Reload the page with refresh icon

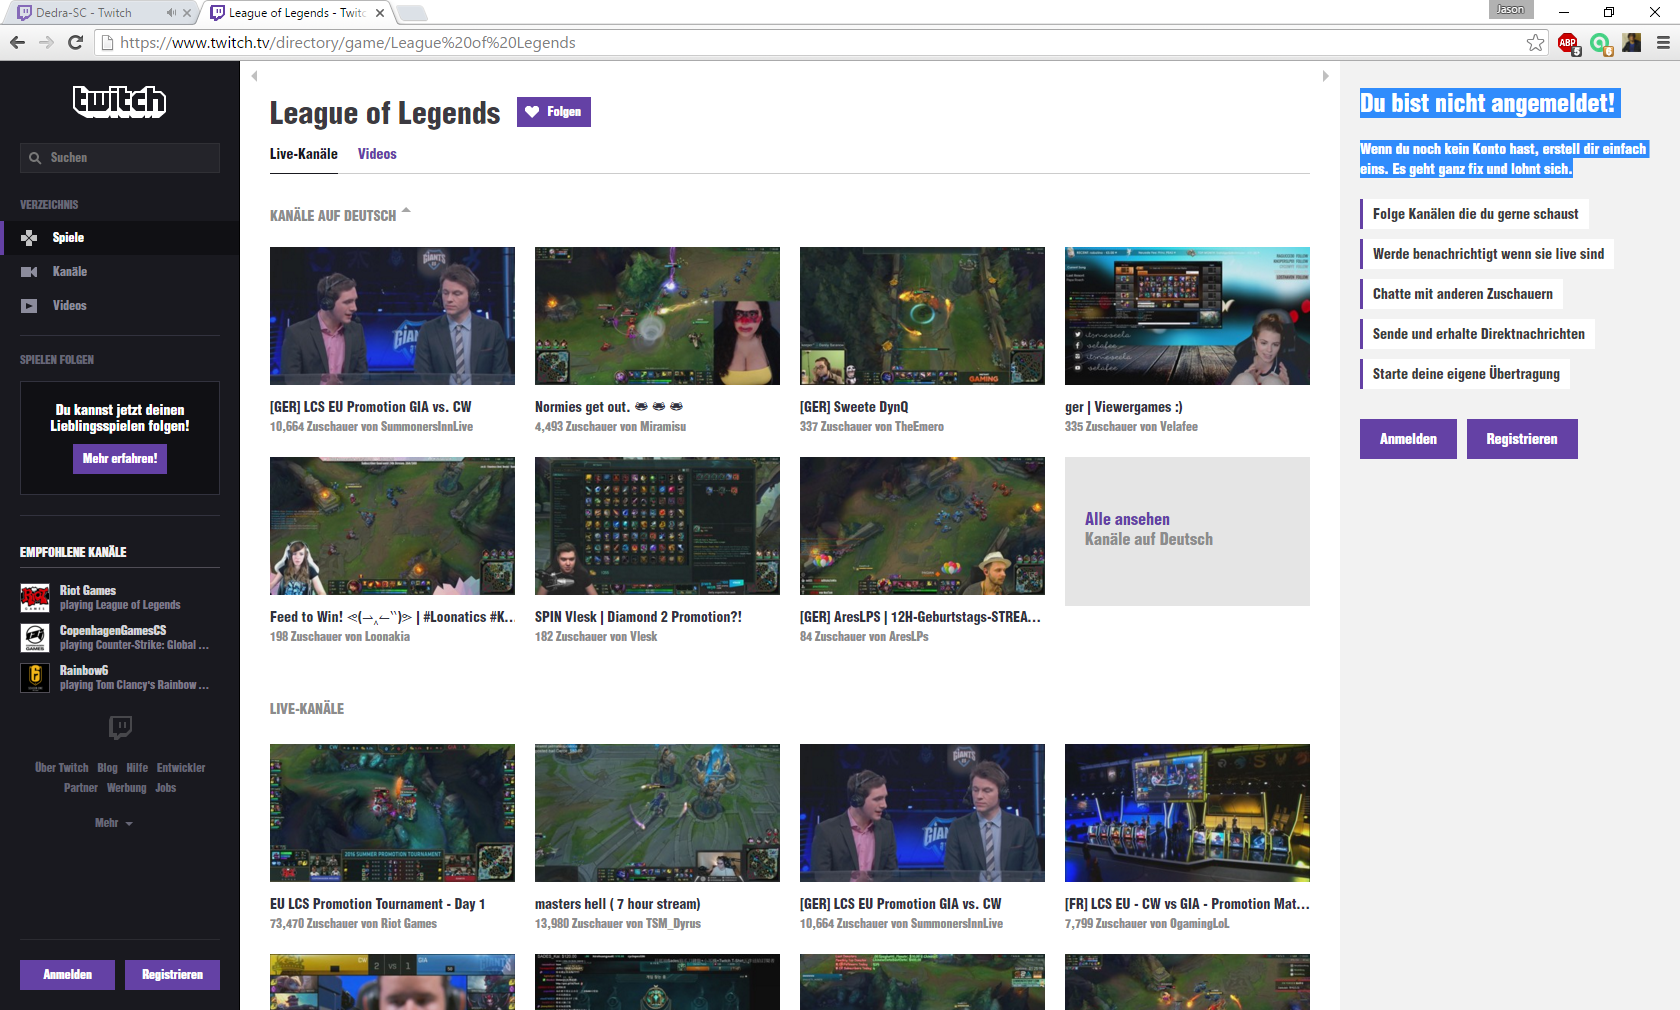click(x=75, y=42)
